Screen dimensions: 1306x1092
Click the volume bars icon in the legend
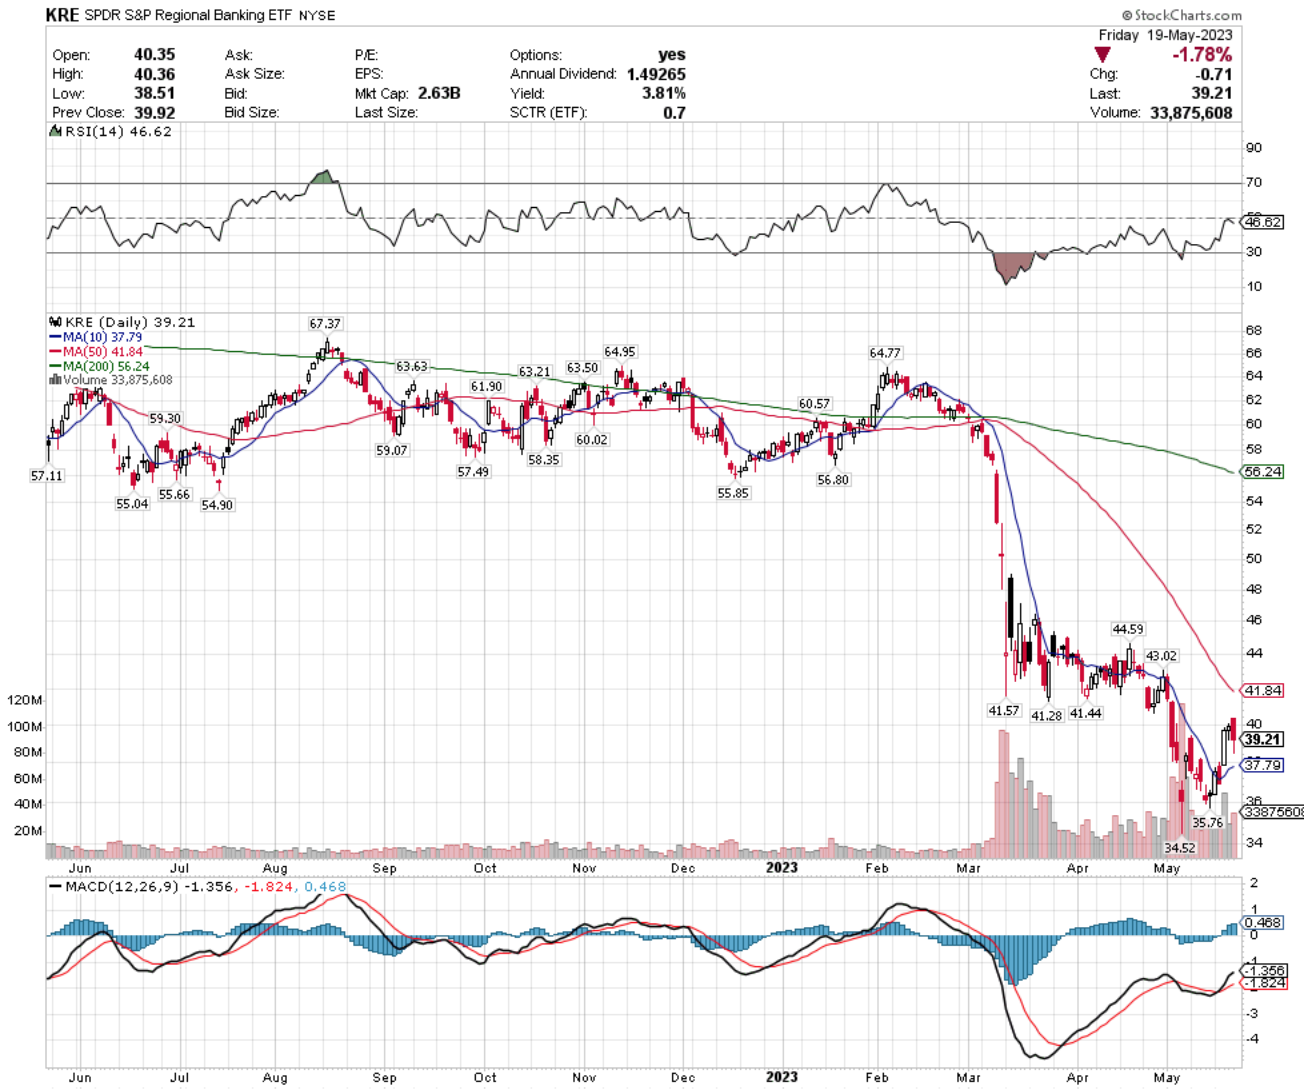coord(55,380)
